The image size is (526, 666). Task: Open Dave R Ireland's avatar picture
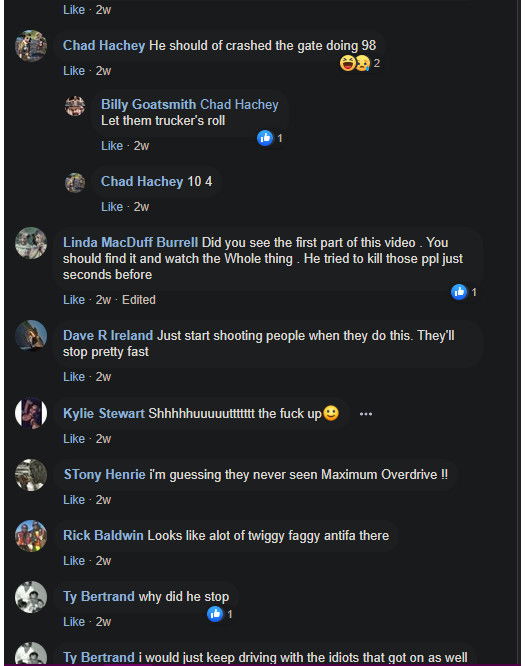(x=31, y=336)
